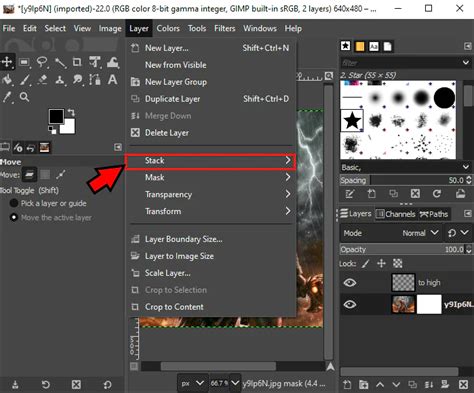Refresh the brushes list
Viewport: 474px width, 393px height.
(437, 194)
